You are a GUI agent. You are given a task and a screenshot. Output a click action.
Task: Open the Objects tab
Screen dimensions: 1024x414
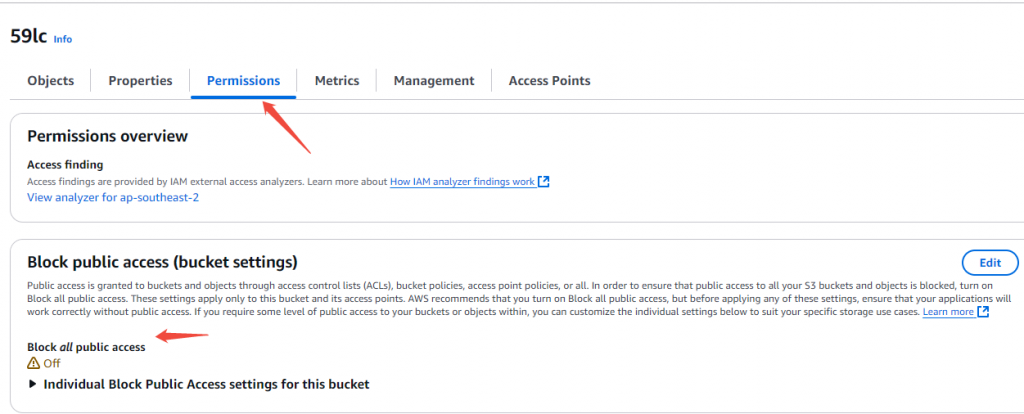[x=50, y=81]
